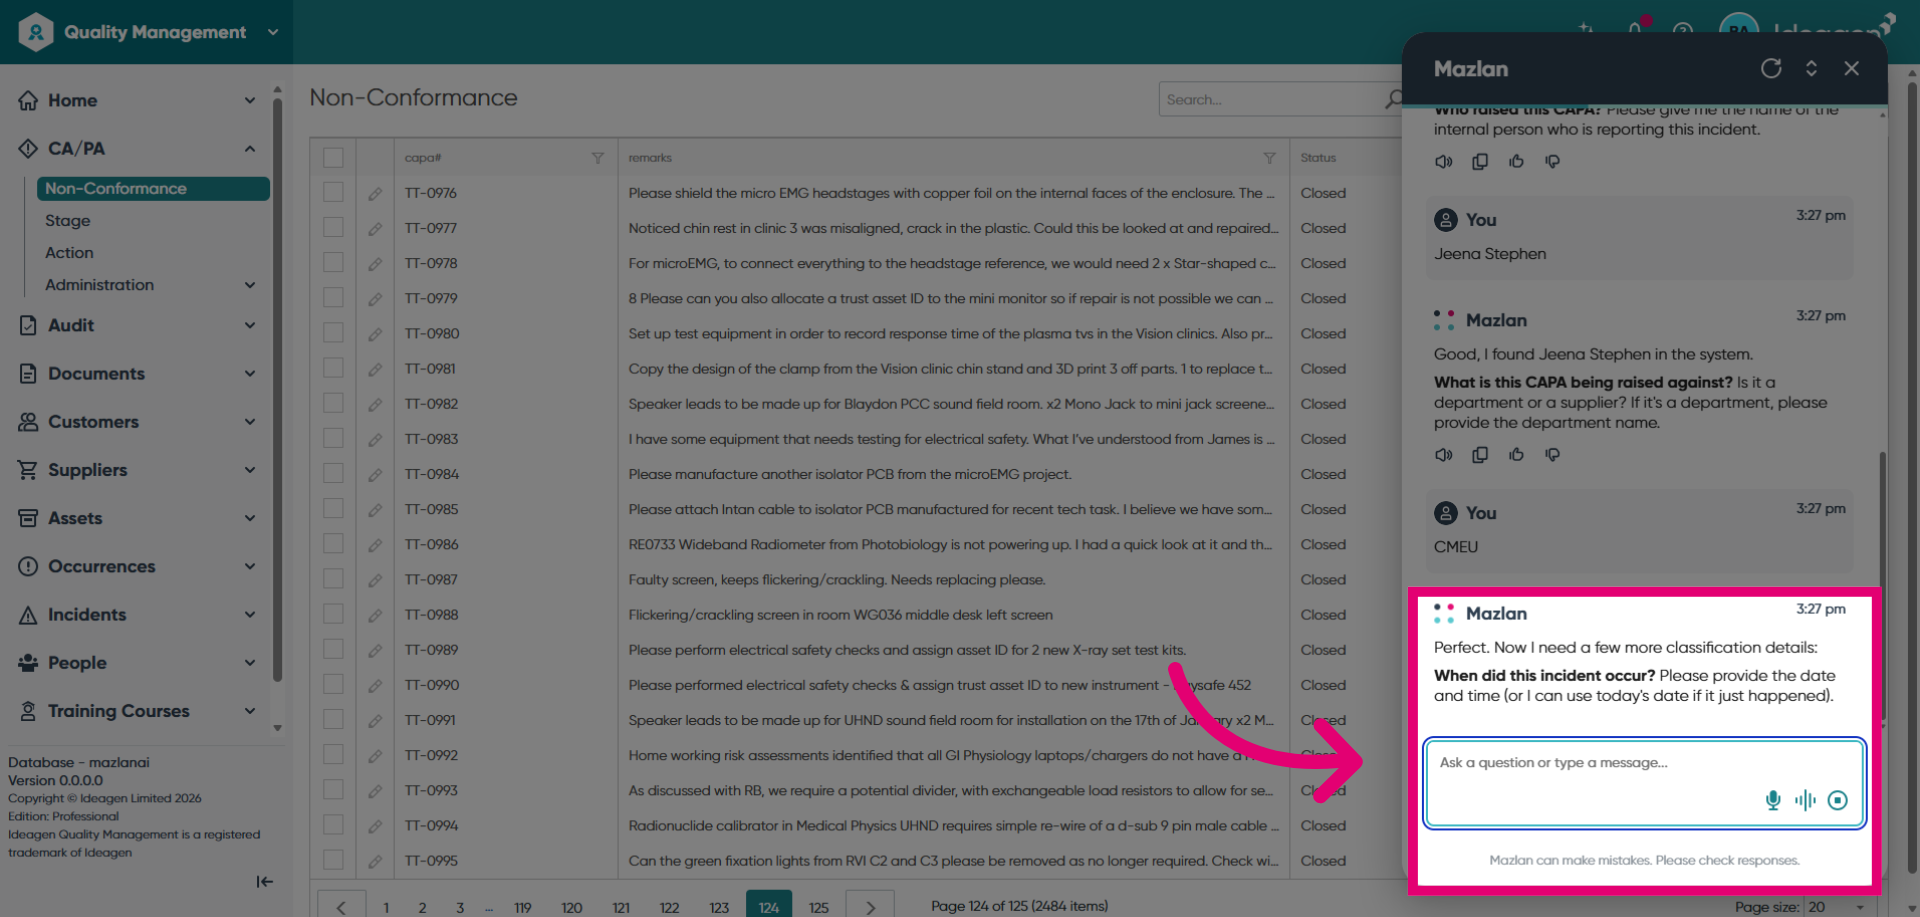Toggle Mazlan chat panel size chevrons
This screenshot has height=917, width=1920.
pos(1811,68)
